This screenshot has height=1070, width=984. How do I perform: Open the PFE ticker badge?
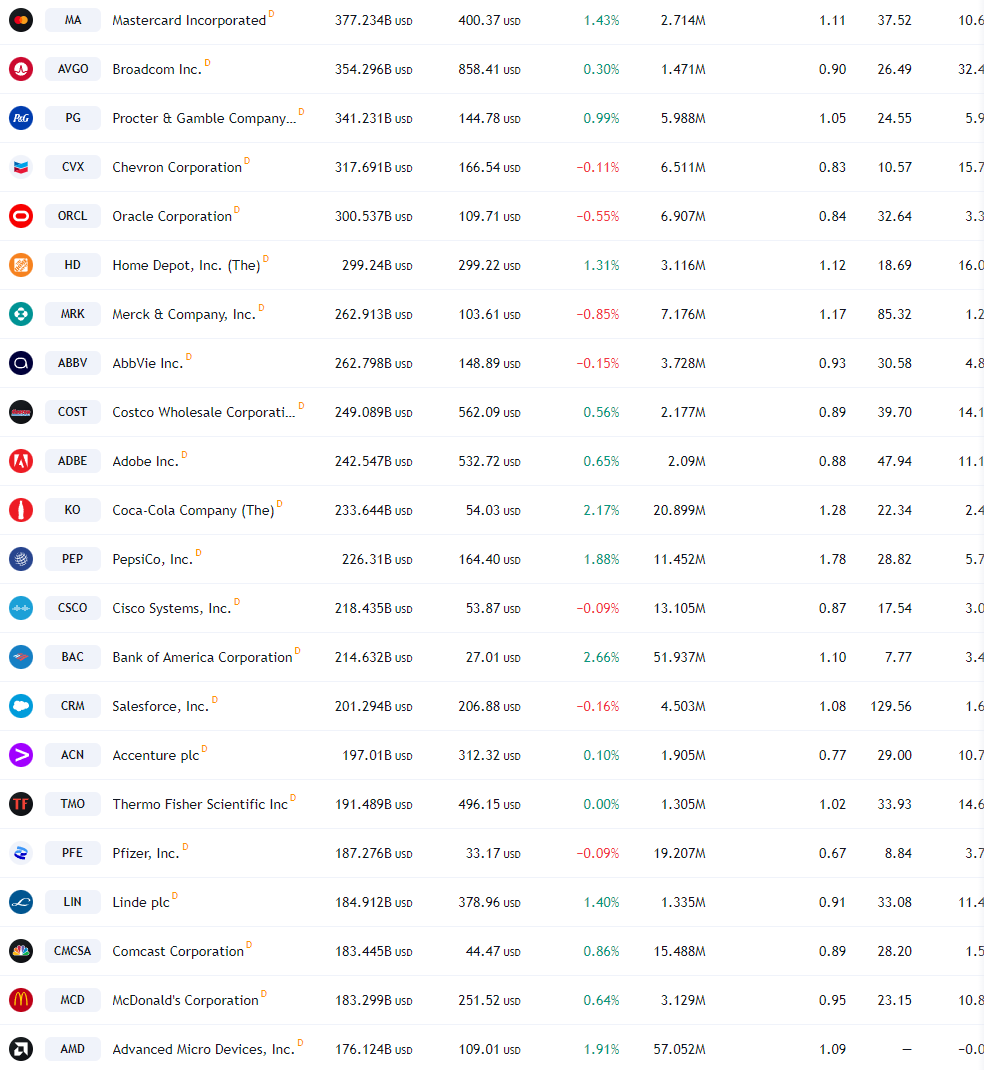pyautogui.click(x=72, y=853)
